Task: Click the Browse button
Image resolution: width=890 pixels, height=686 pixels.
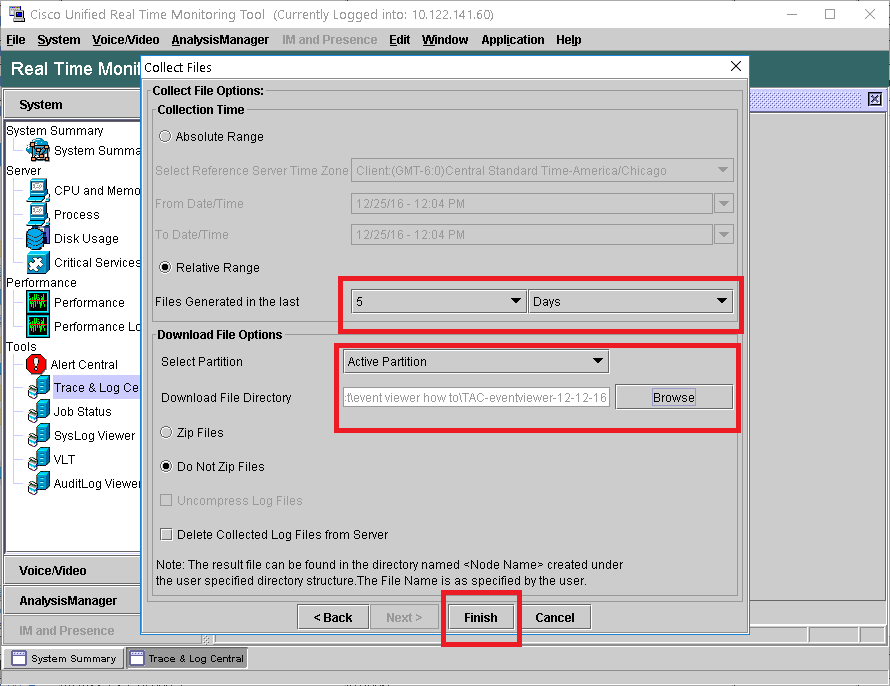Action: coord(674,397)
